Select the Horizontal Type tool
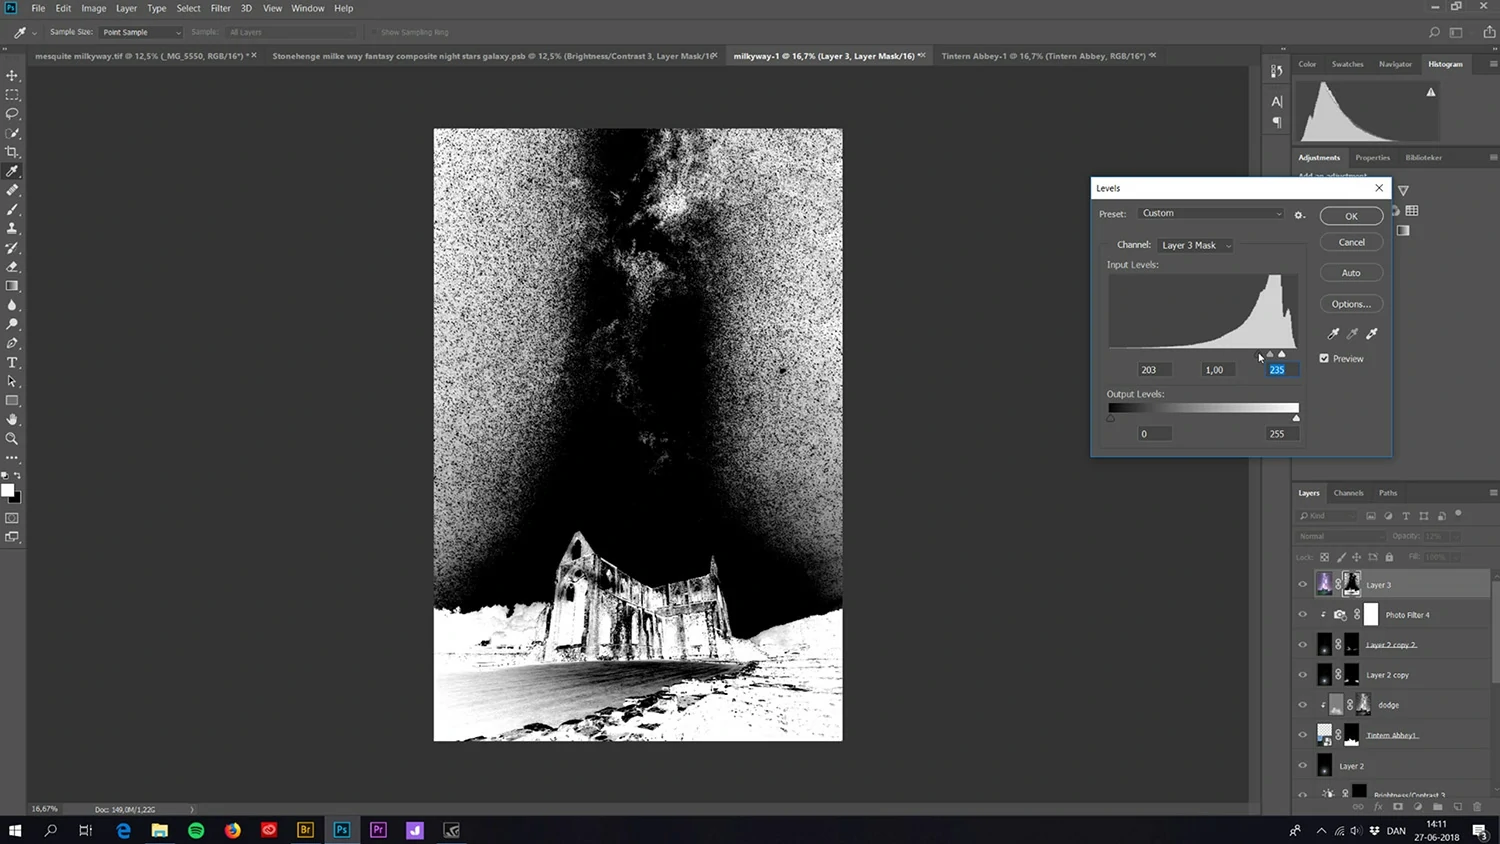 (x=12, y=362)
